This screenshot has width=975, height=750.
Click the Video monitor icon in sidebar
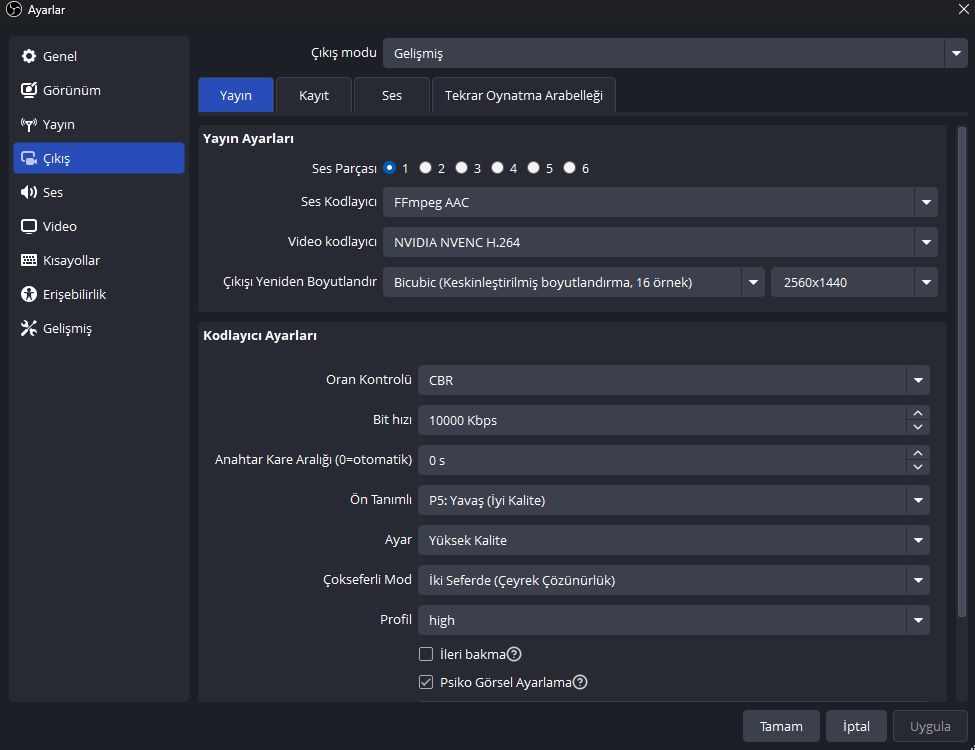[x=29, y=226]
